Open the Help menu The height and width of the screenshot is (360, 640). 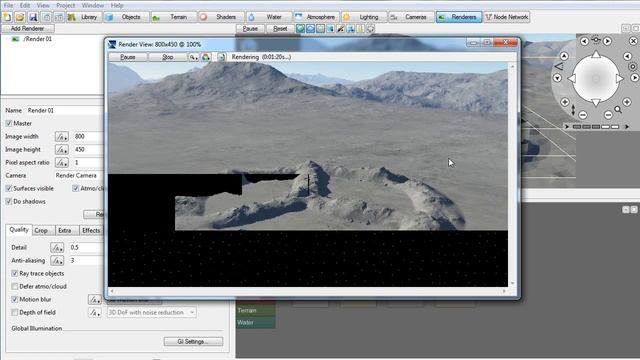[117, 5]
